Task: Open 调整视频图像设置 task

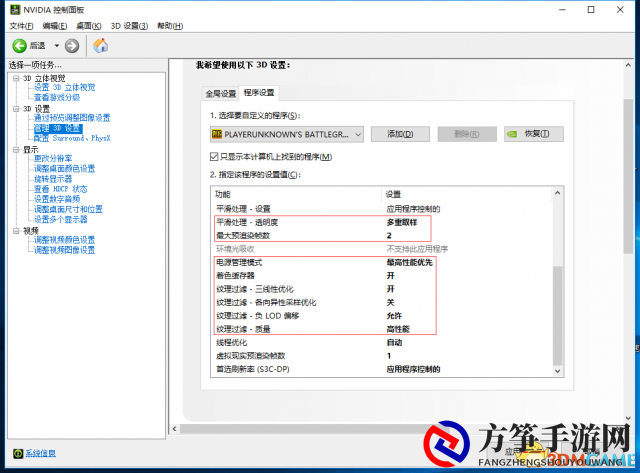Action: coord(64,250)
